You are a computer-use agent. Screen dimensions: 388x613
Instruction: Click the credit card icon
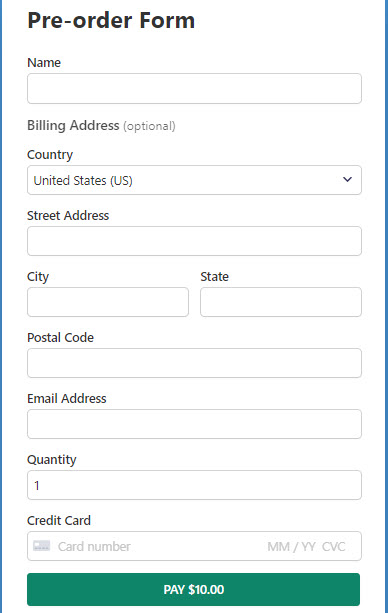41,546
